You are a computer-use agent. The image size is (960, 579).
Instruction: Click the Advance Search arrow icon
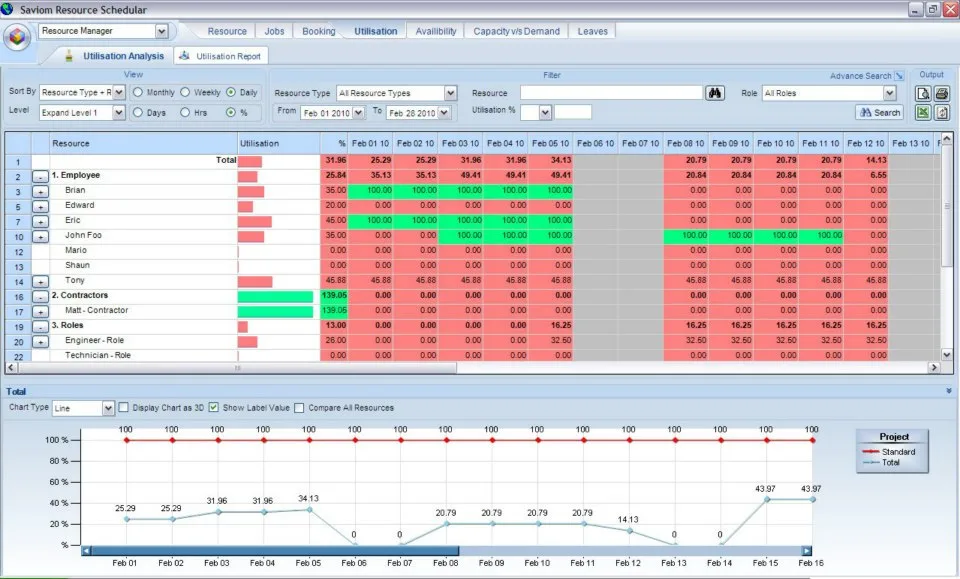899,76
